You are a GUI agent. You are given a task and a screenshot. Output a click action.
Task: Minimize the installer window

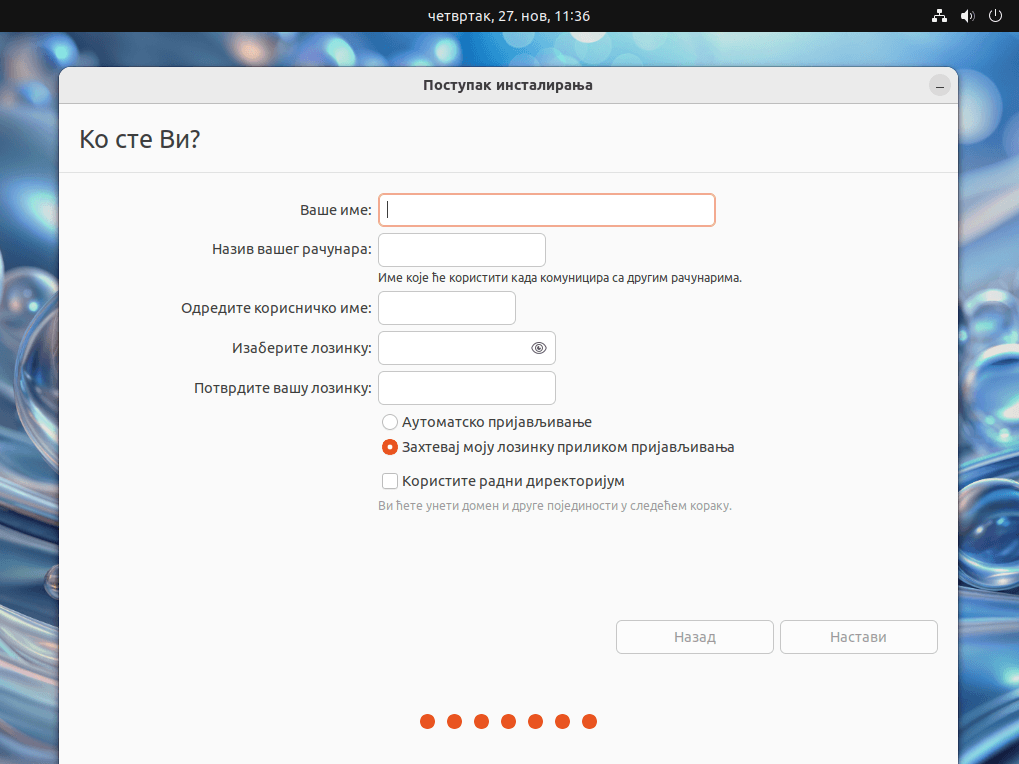point(939,86)
